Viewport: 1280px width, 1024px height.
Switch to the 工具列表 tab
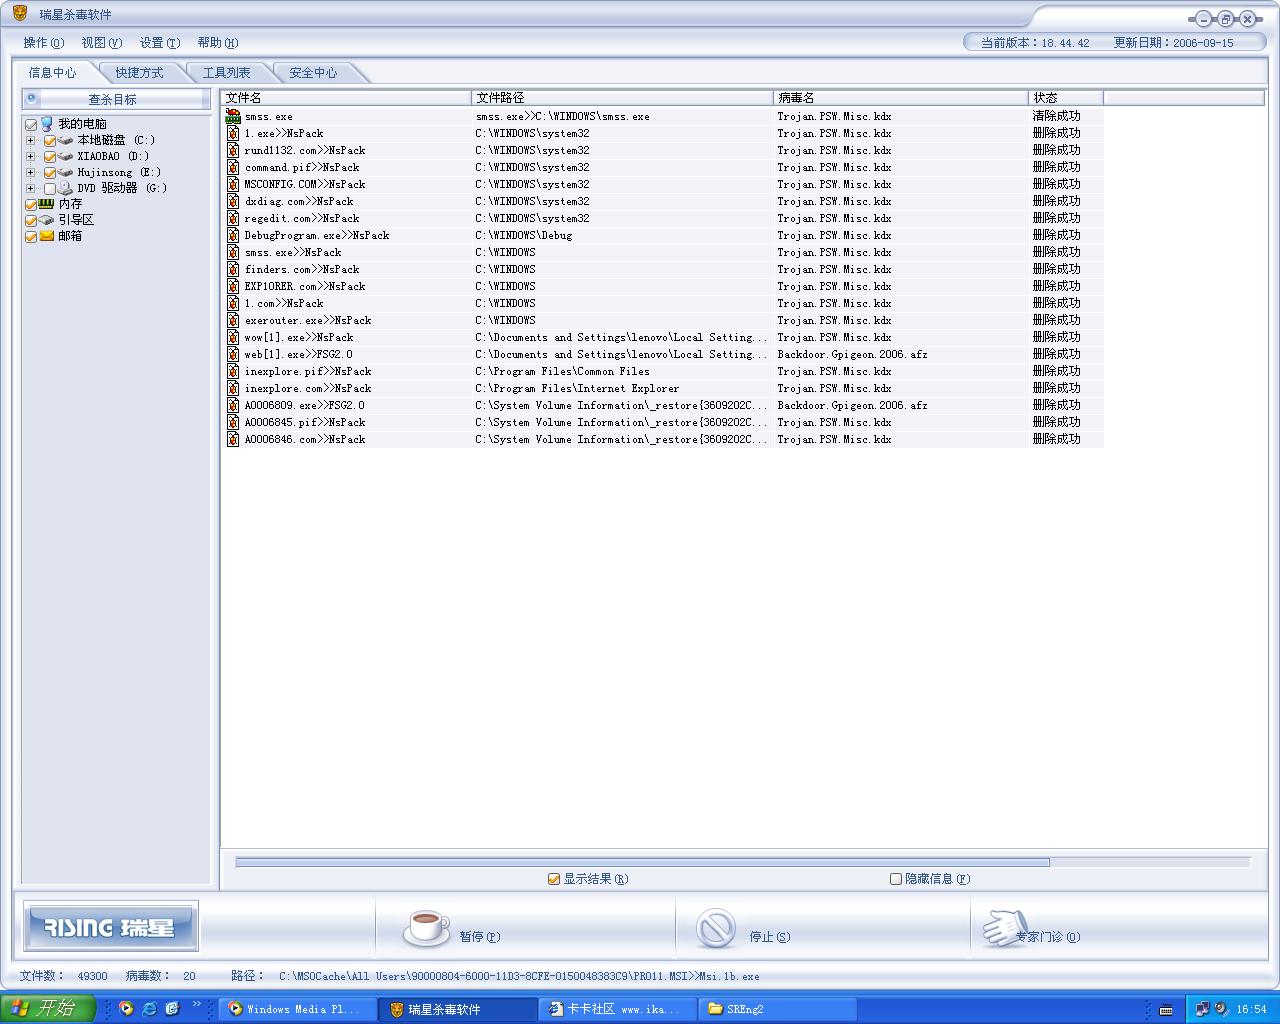click(x=227, y=73)
